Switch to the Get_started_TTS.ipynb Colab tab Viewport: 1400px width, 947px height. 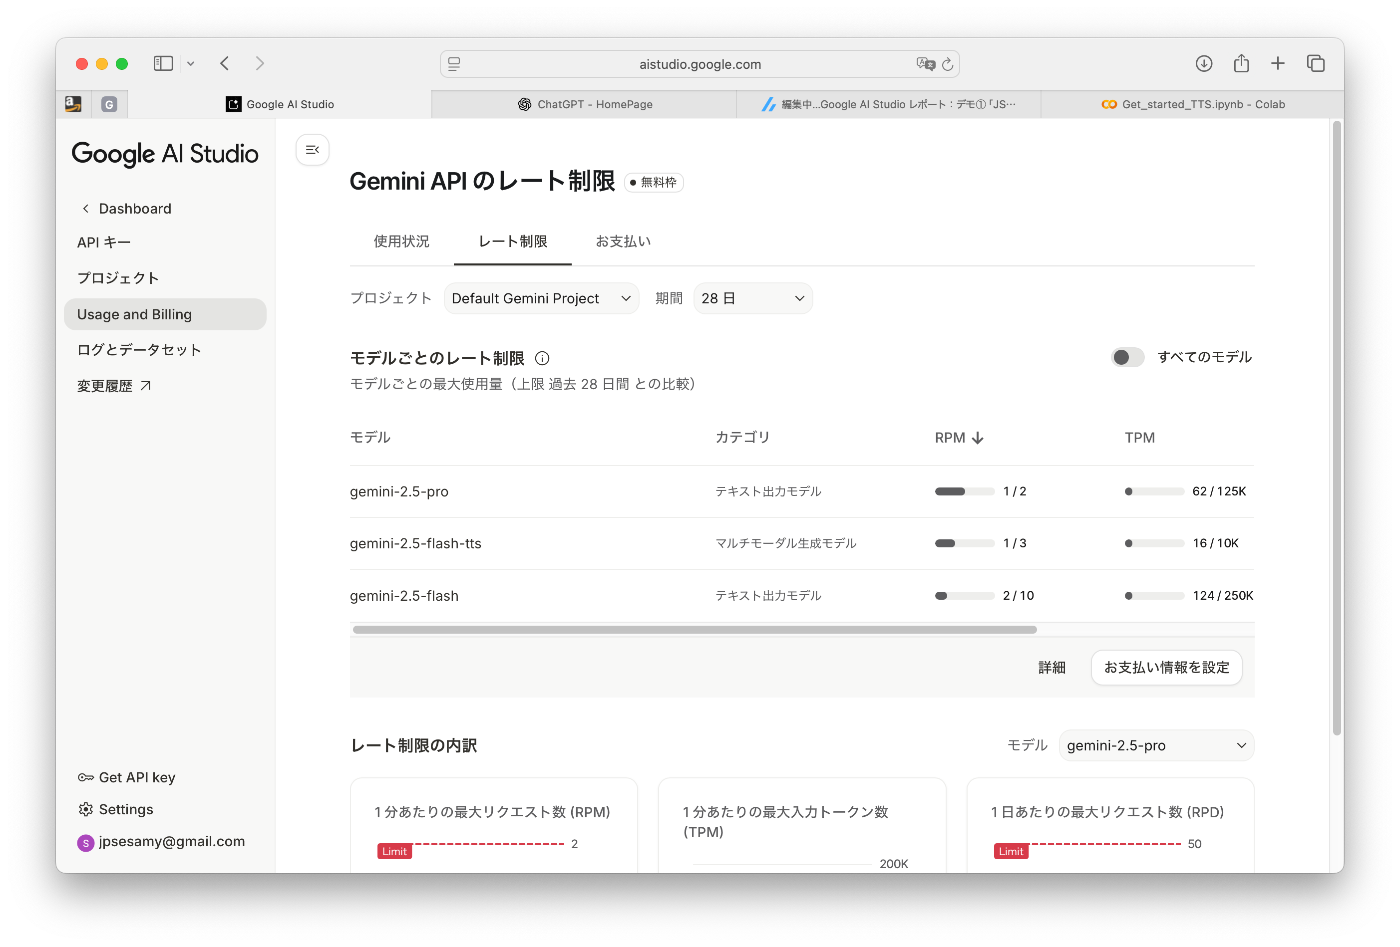pos(1193,104)
